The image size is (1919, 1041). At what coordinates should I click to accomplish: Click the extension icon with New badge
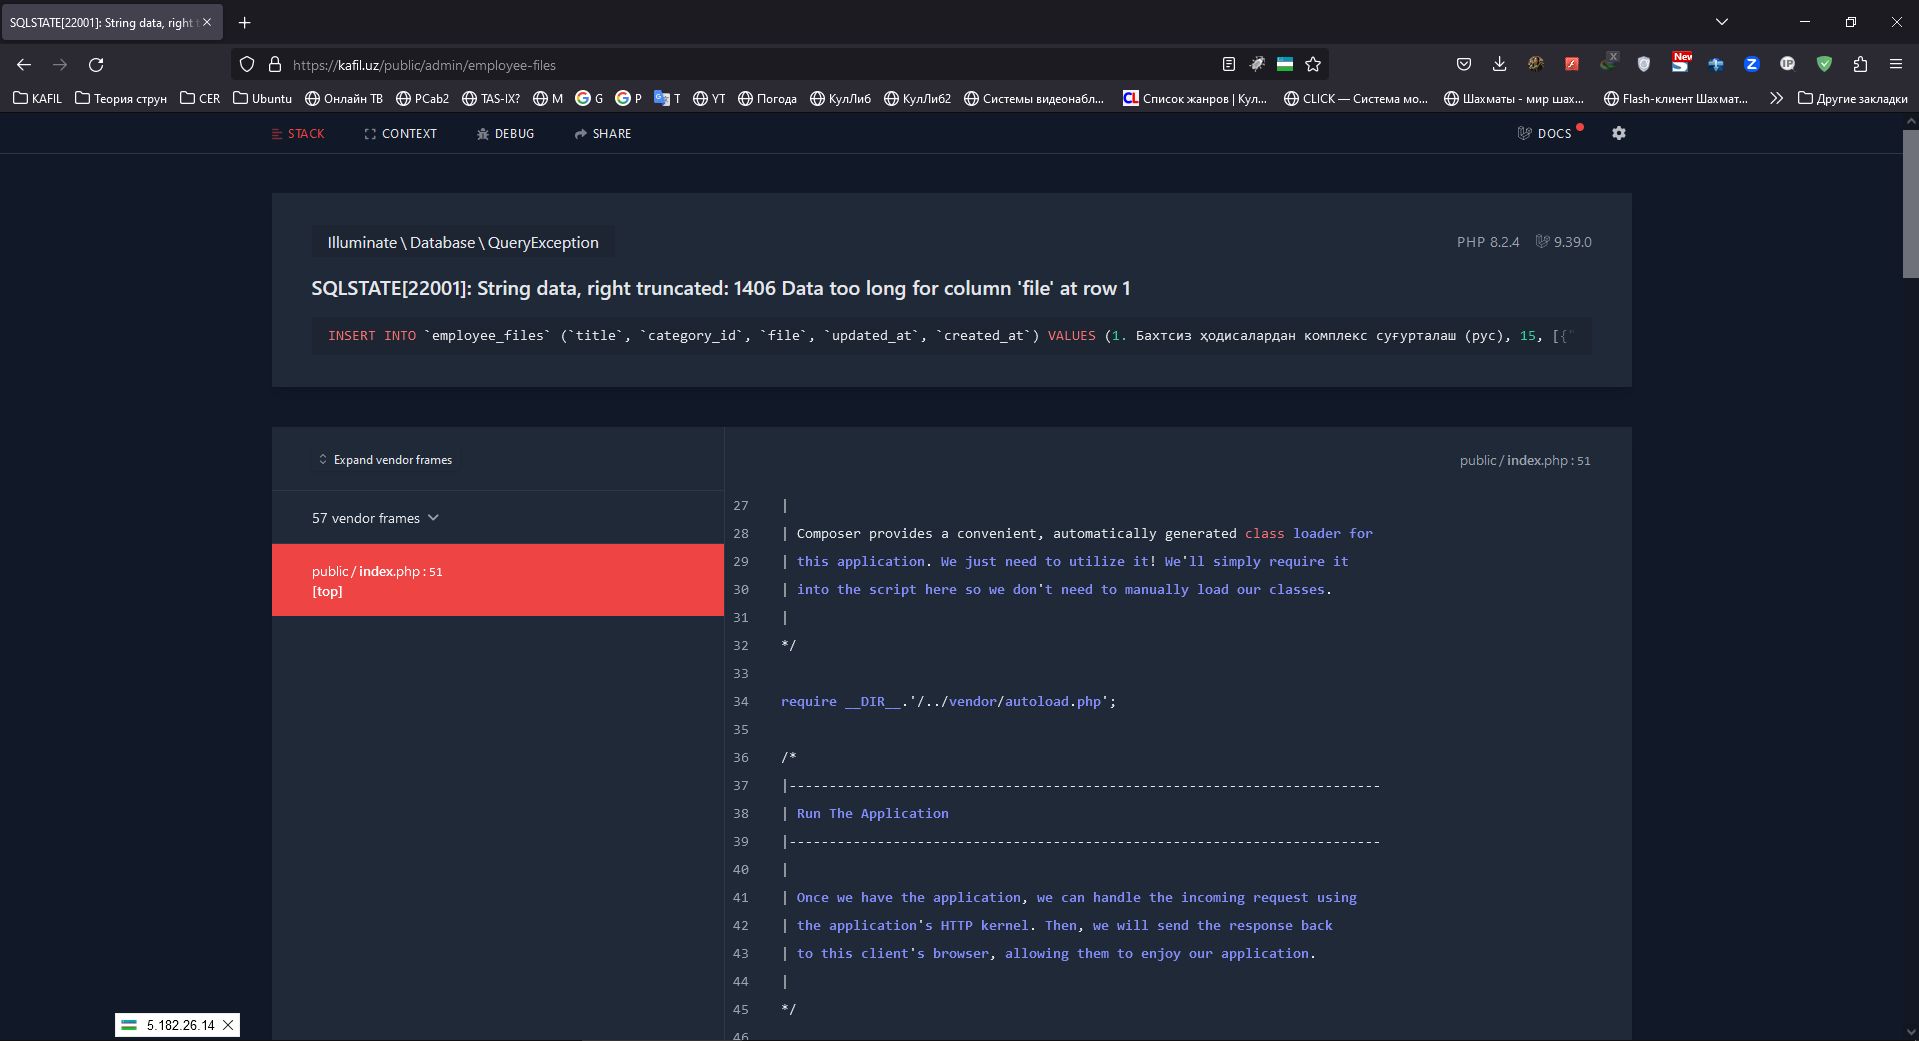click(1680, 63)
